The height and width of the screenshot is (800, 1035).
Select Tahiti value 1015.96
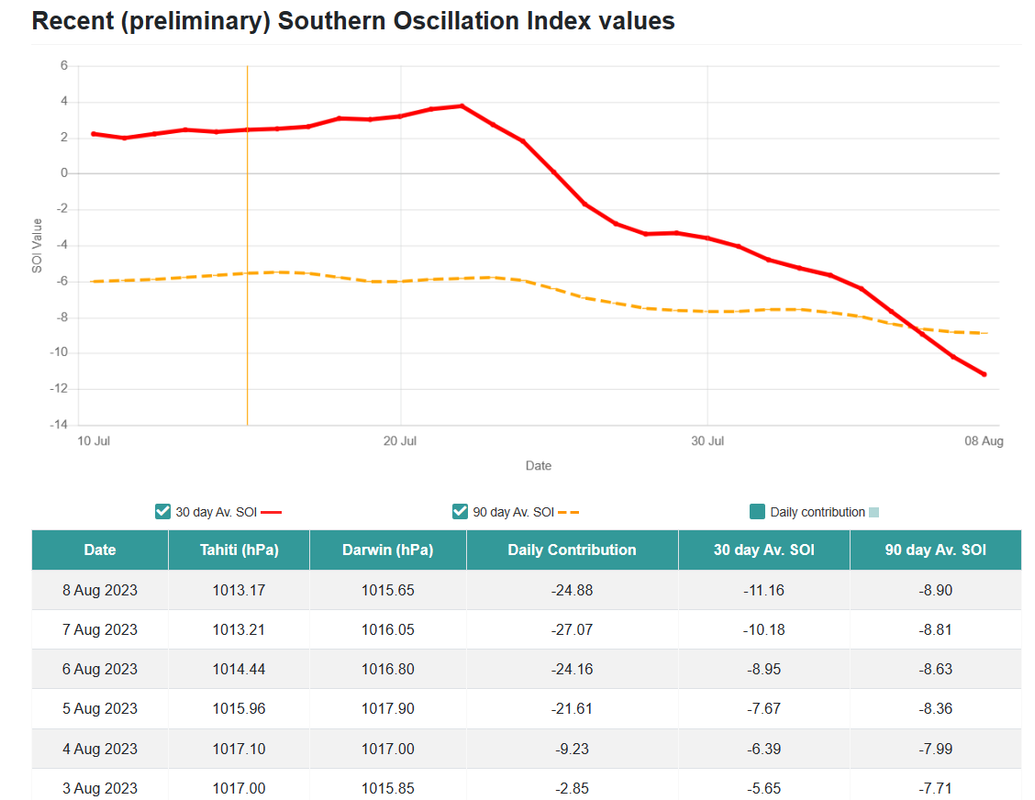tap(239, 709)
